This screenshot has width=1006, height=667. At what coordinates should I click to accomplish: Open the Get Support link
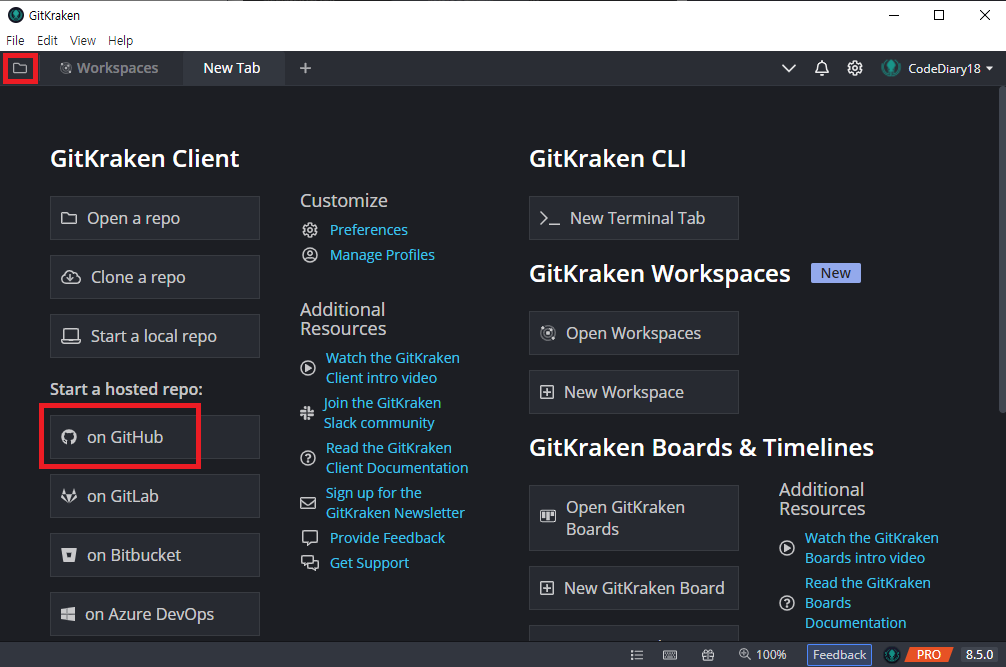coord(369,562)
